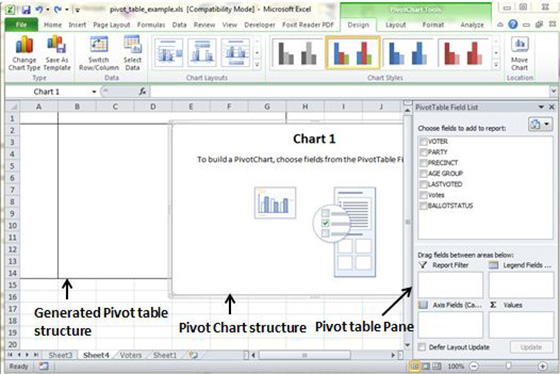Switch to the Data tab
The image size is (560, 374).
click(x=179, y=25)
